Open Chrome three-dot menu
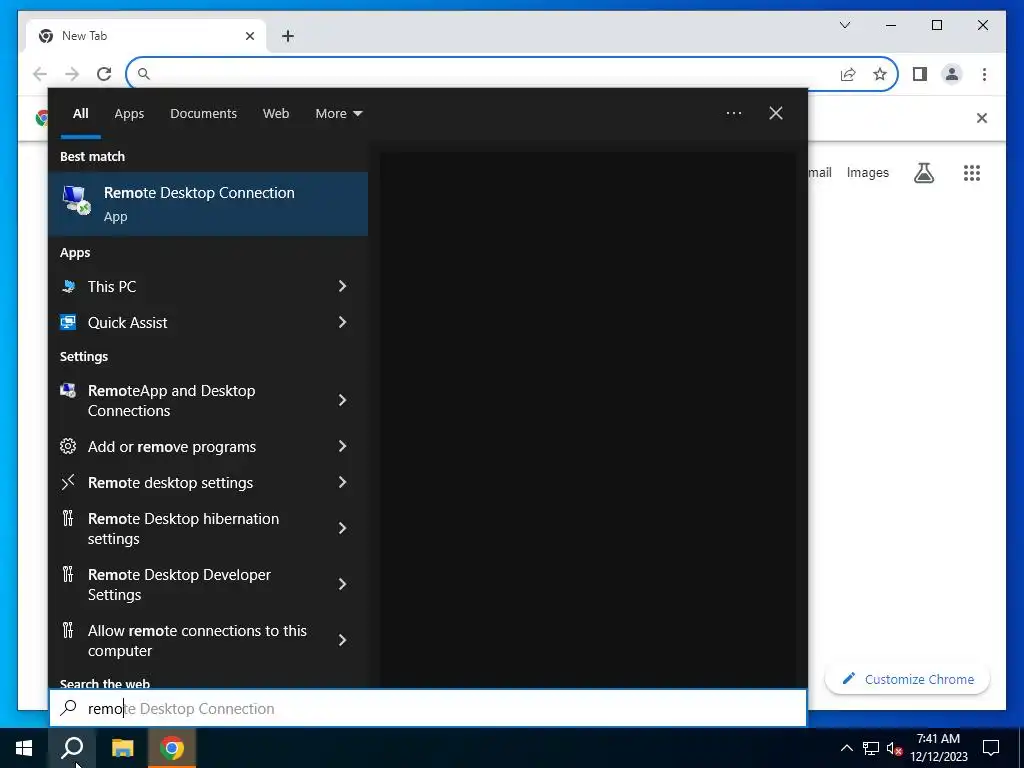This screenshot has height=768, width=1024. [x=984, y=74]
